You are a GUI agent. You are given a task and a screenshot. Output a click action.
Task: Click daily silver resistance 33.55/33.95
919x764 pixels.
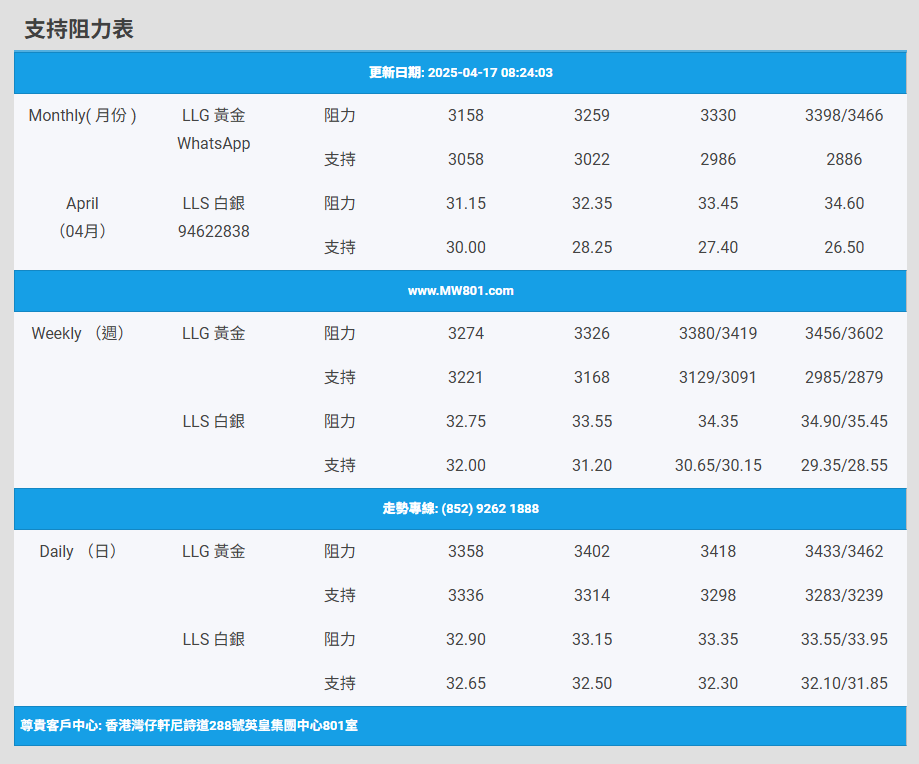click(x=844, y=639)
